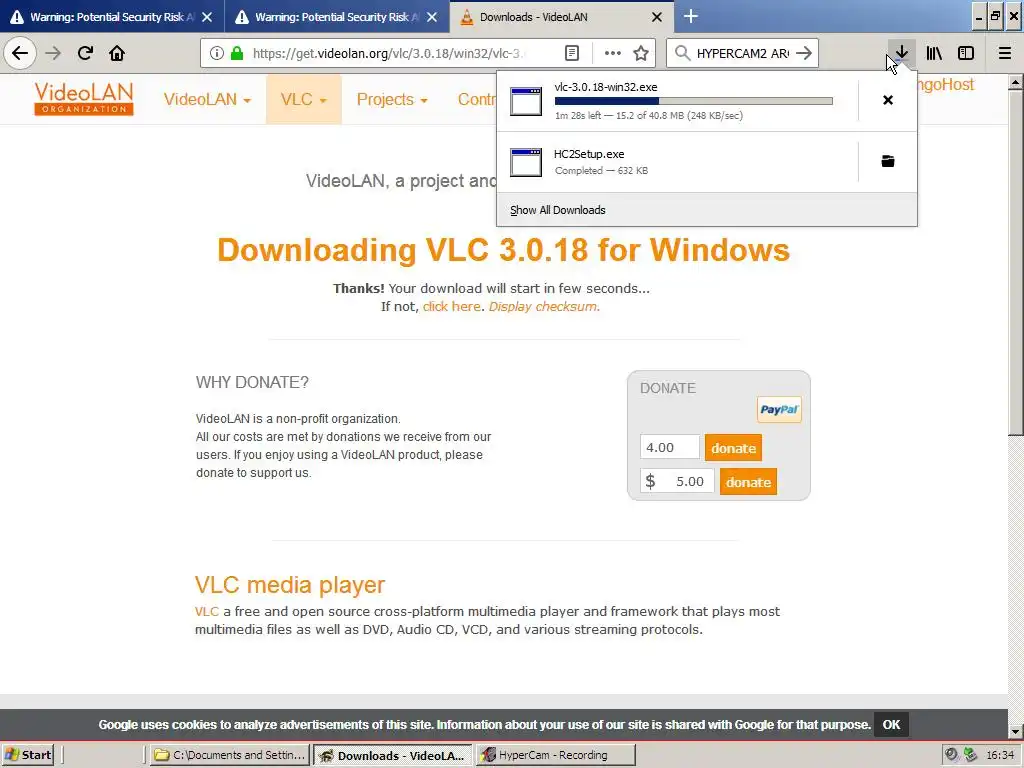Close the second Security Risk warning tab

[432, 17]
